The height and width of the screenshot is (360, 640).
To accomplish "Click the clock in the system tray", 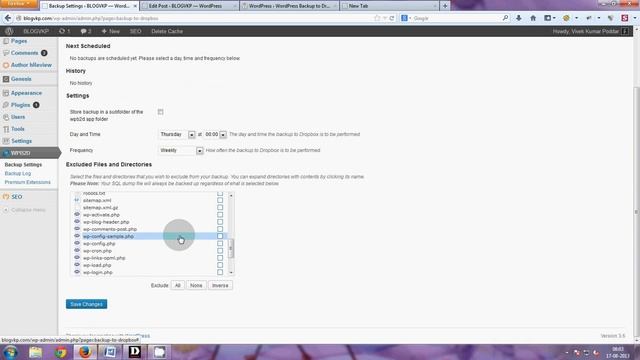I will tap(618, 352).
